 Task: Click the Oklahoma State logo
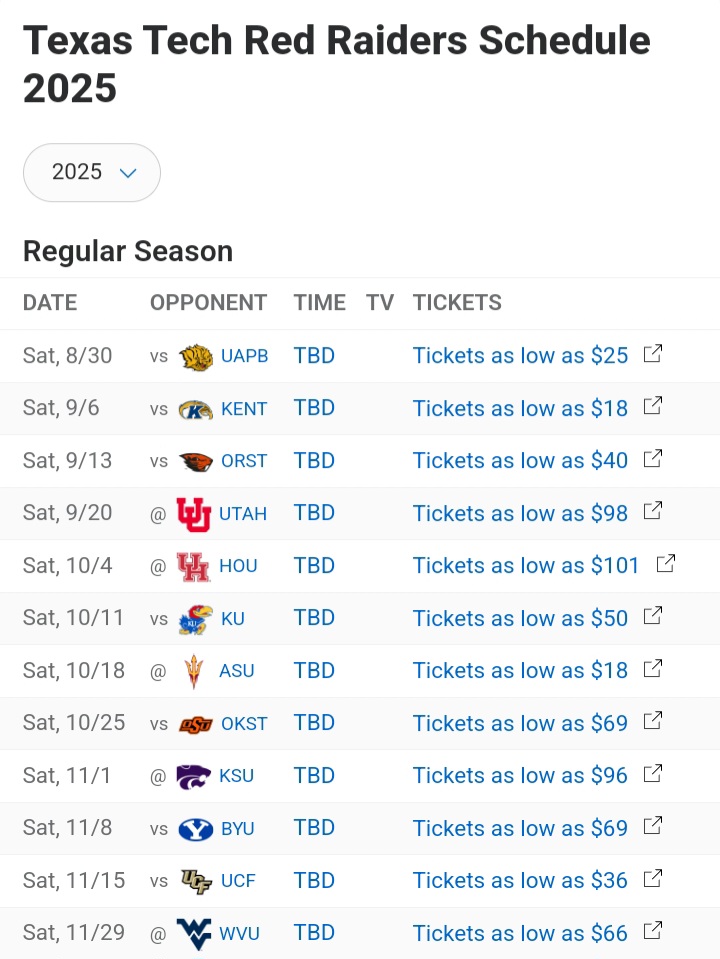[x=196, y=724]
